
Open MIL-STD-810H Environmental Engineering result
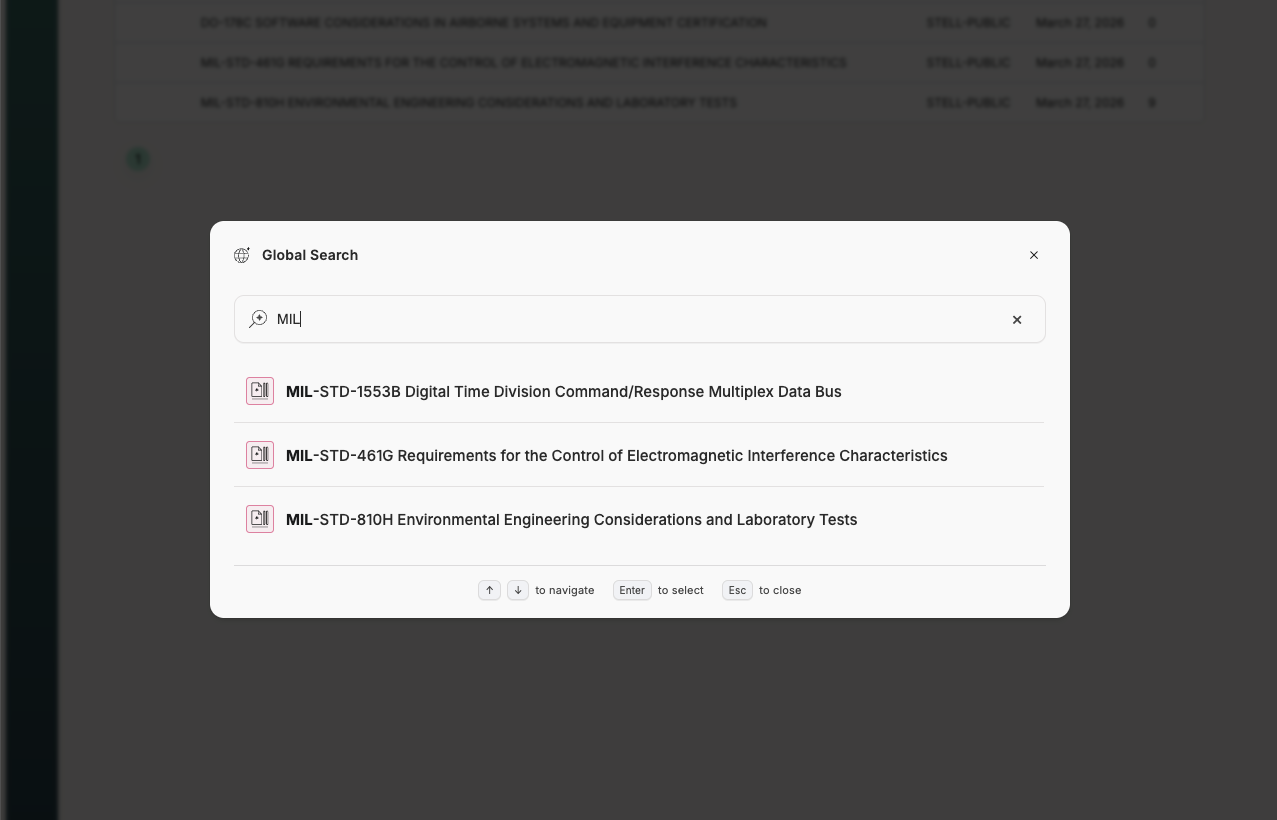(639, 519)
